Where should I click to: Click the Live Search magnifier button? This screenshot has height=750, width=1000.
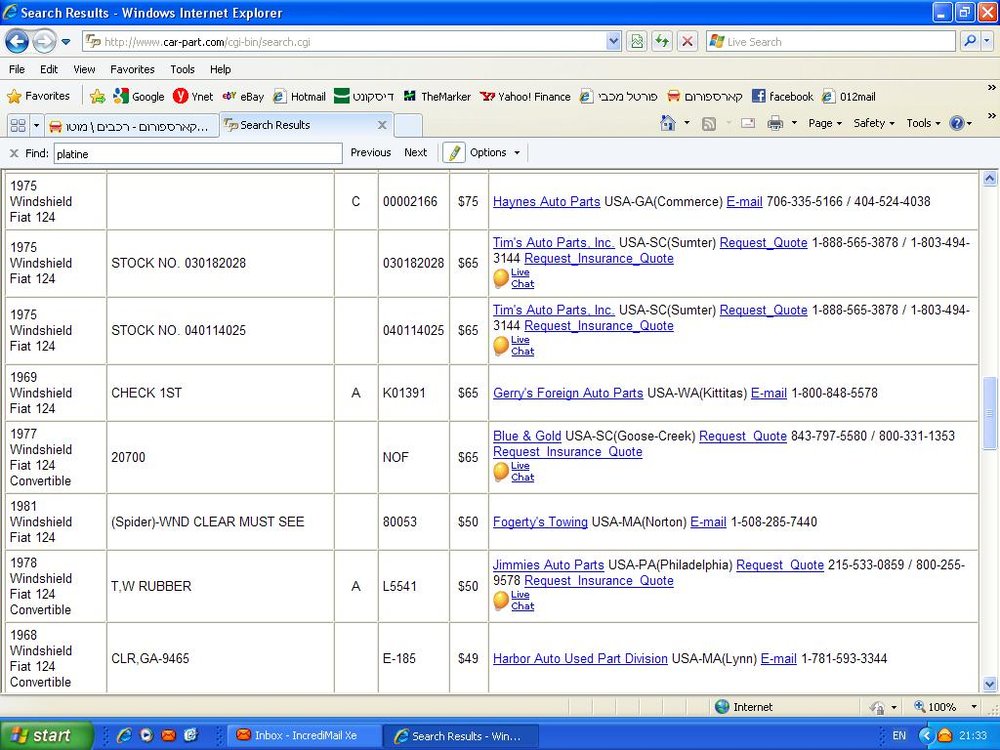pyautogui.click(x=970, y=42)
